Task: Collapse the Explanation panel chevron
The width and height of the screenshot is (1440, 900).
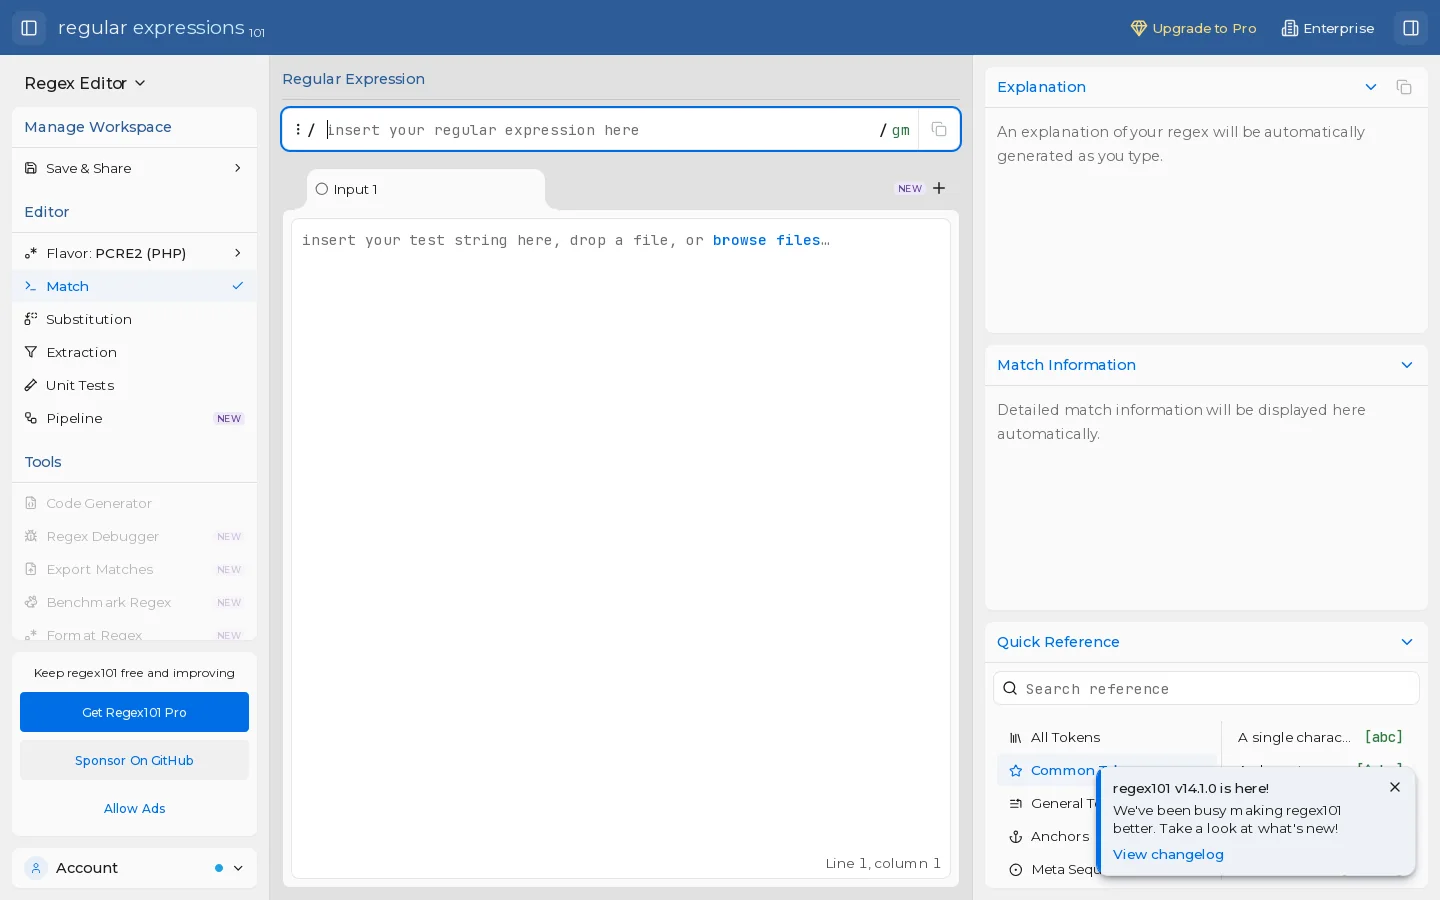Action: click(1371, 87)
